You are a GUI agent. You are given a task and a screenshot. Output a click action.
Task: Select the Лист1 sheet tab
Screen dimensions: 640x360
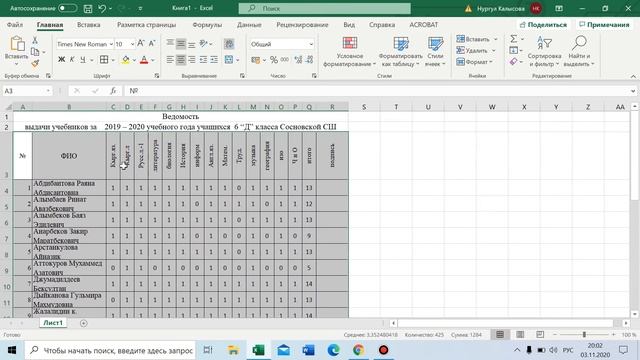click(x=53, y=323)
